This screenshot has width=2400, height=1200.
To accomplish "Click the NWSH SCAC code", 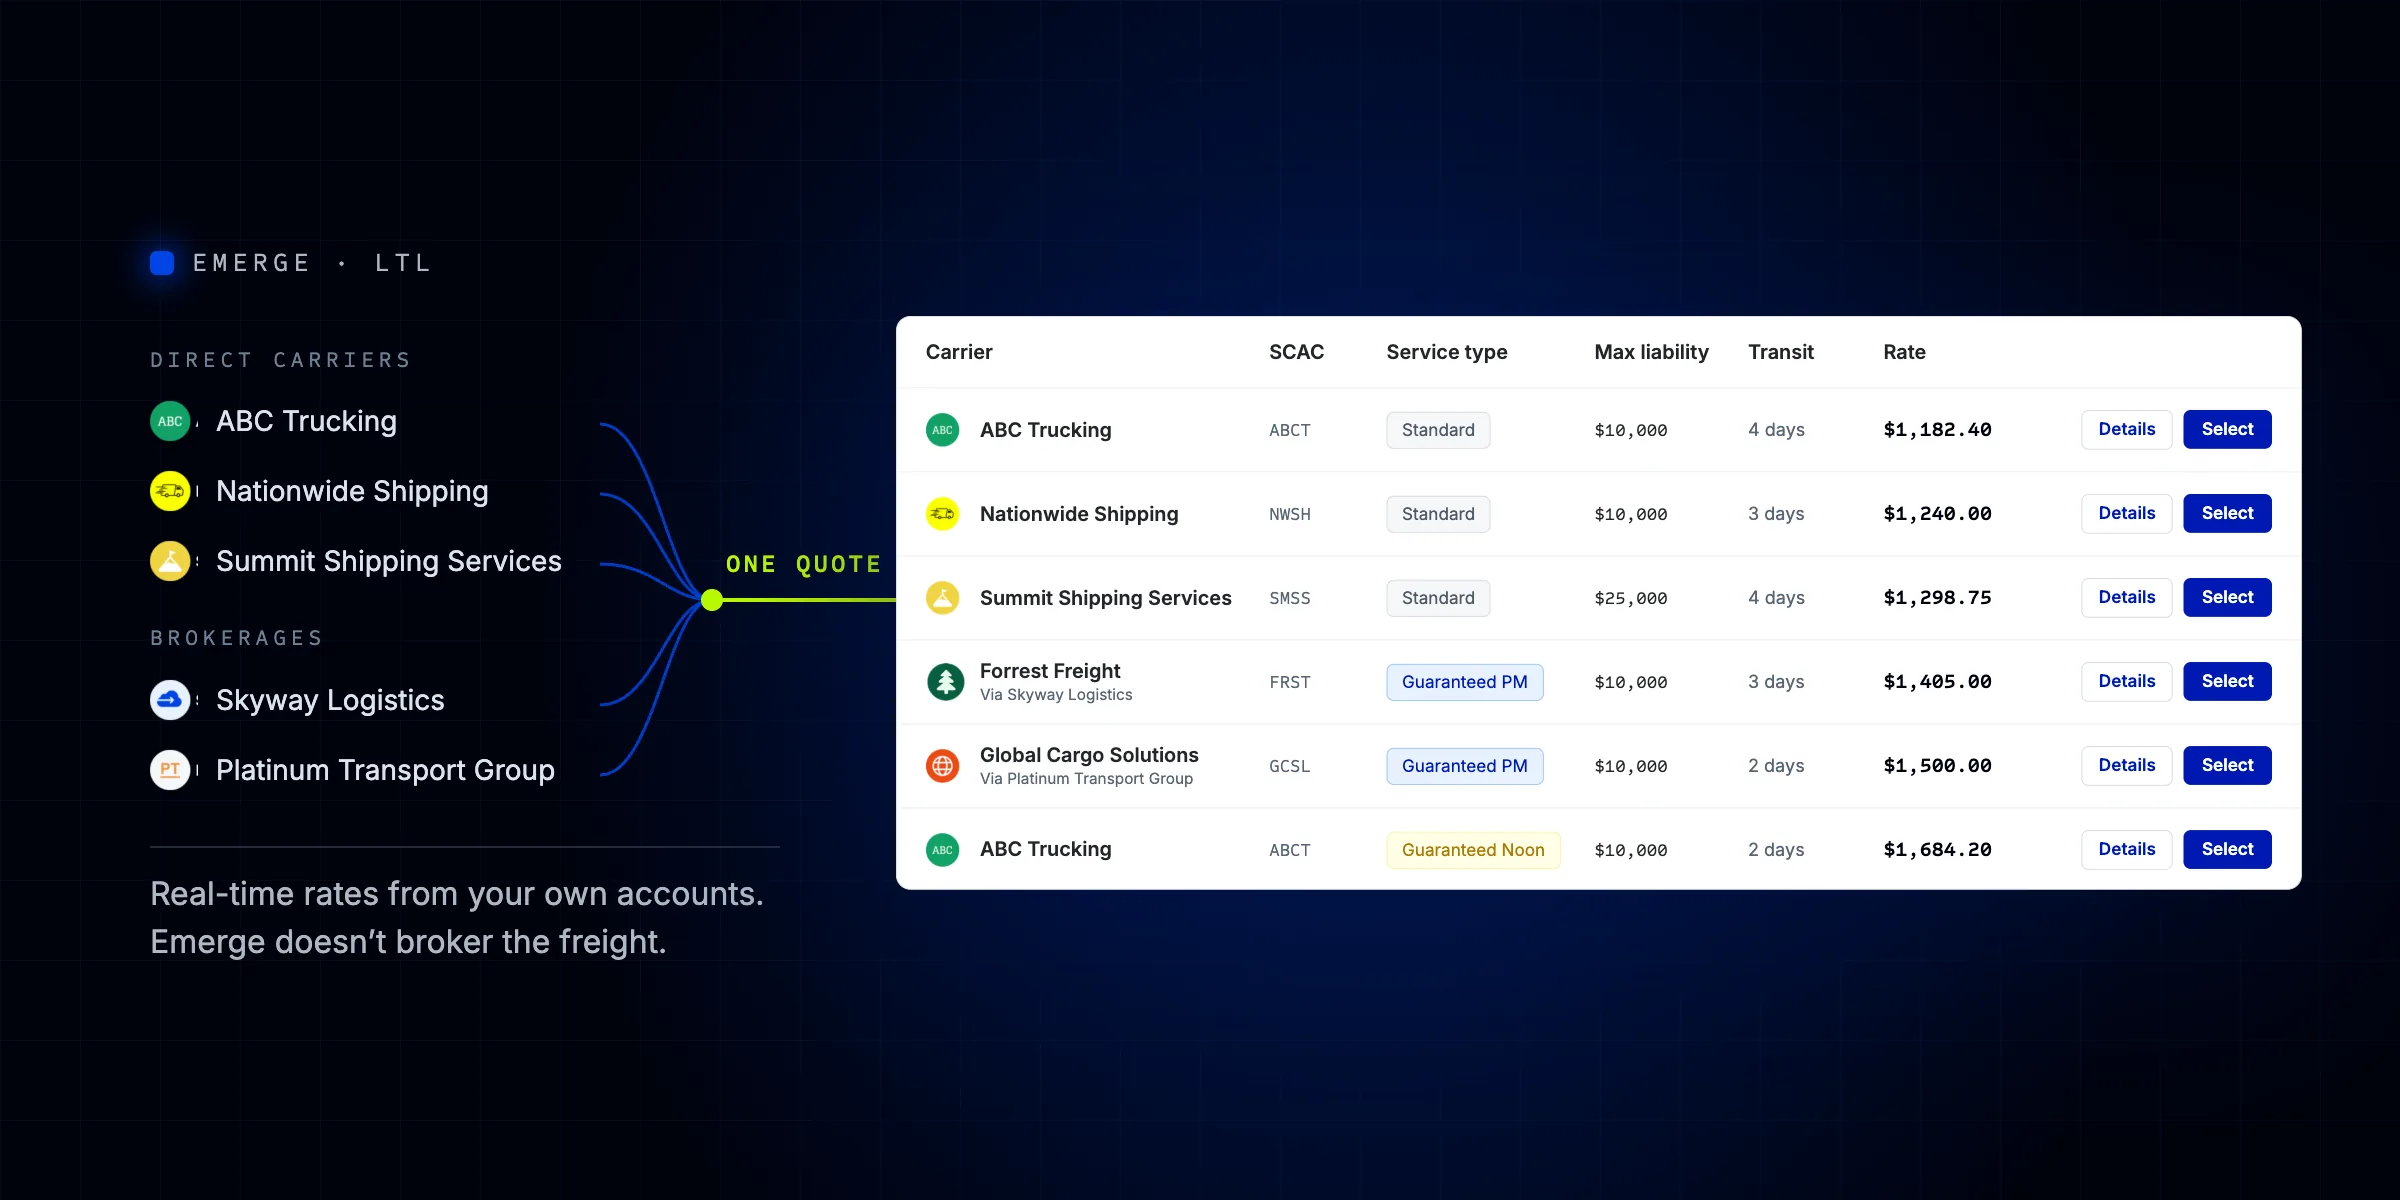I will 1290,514.
